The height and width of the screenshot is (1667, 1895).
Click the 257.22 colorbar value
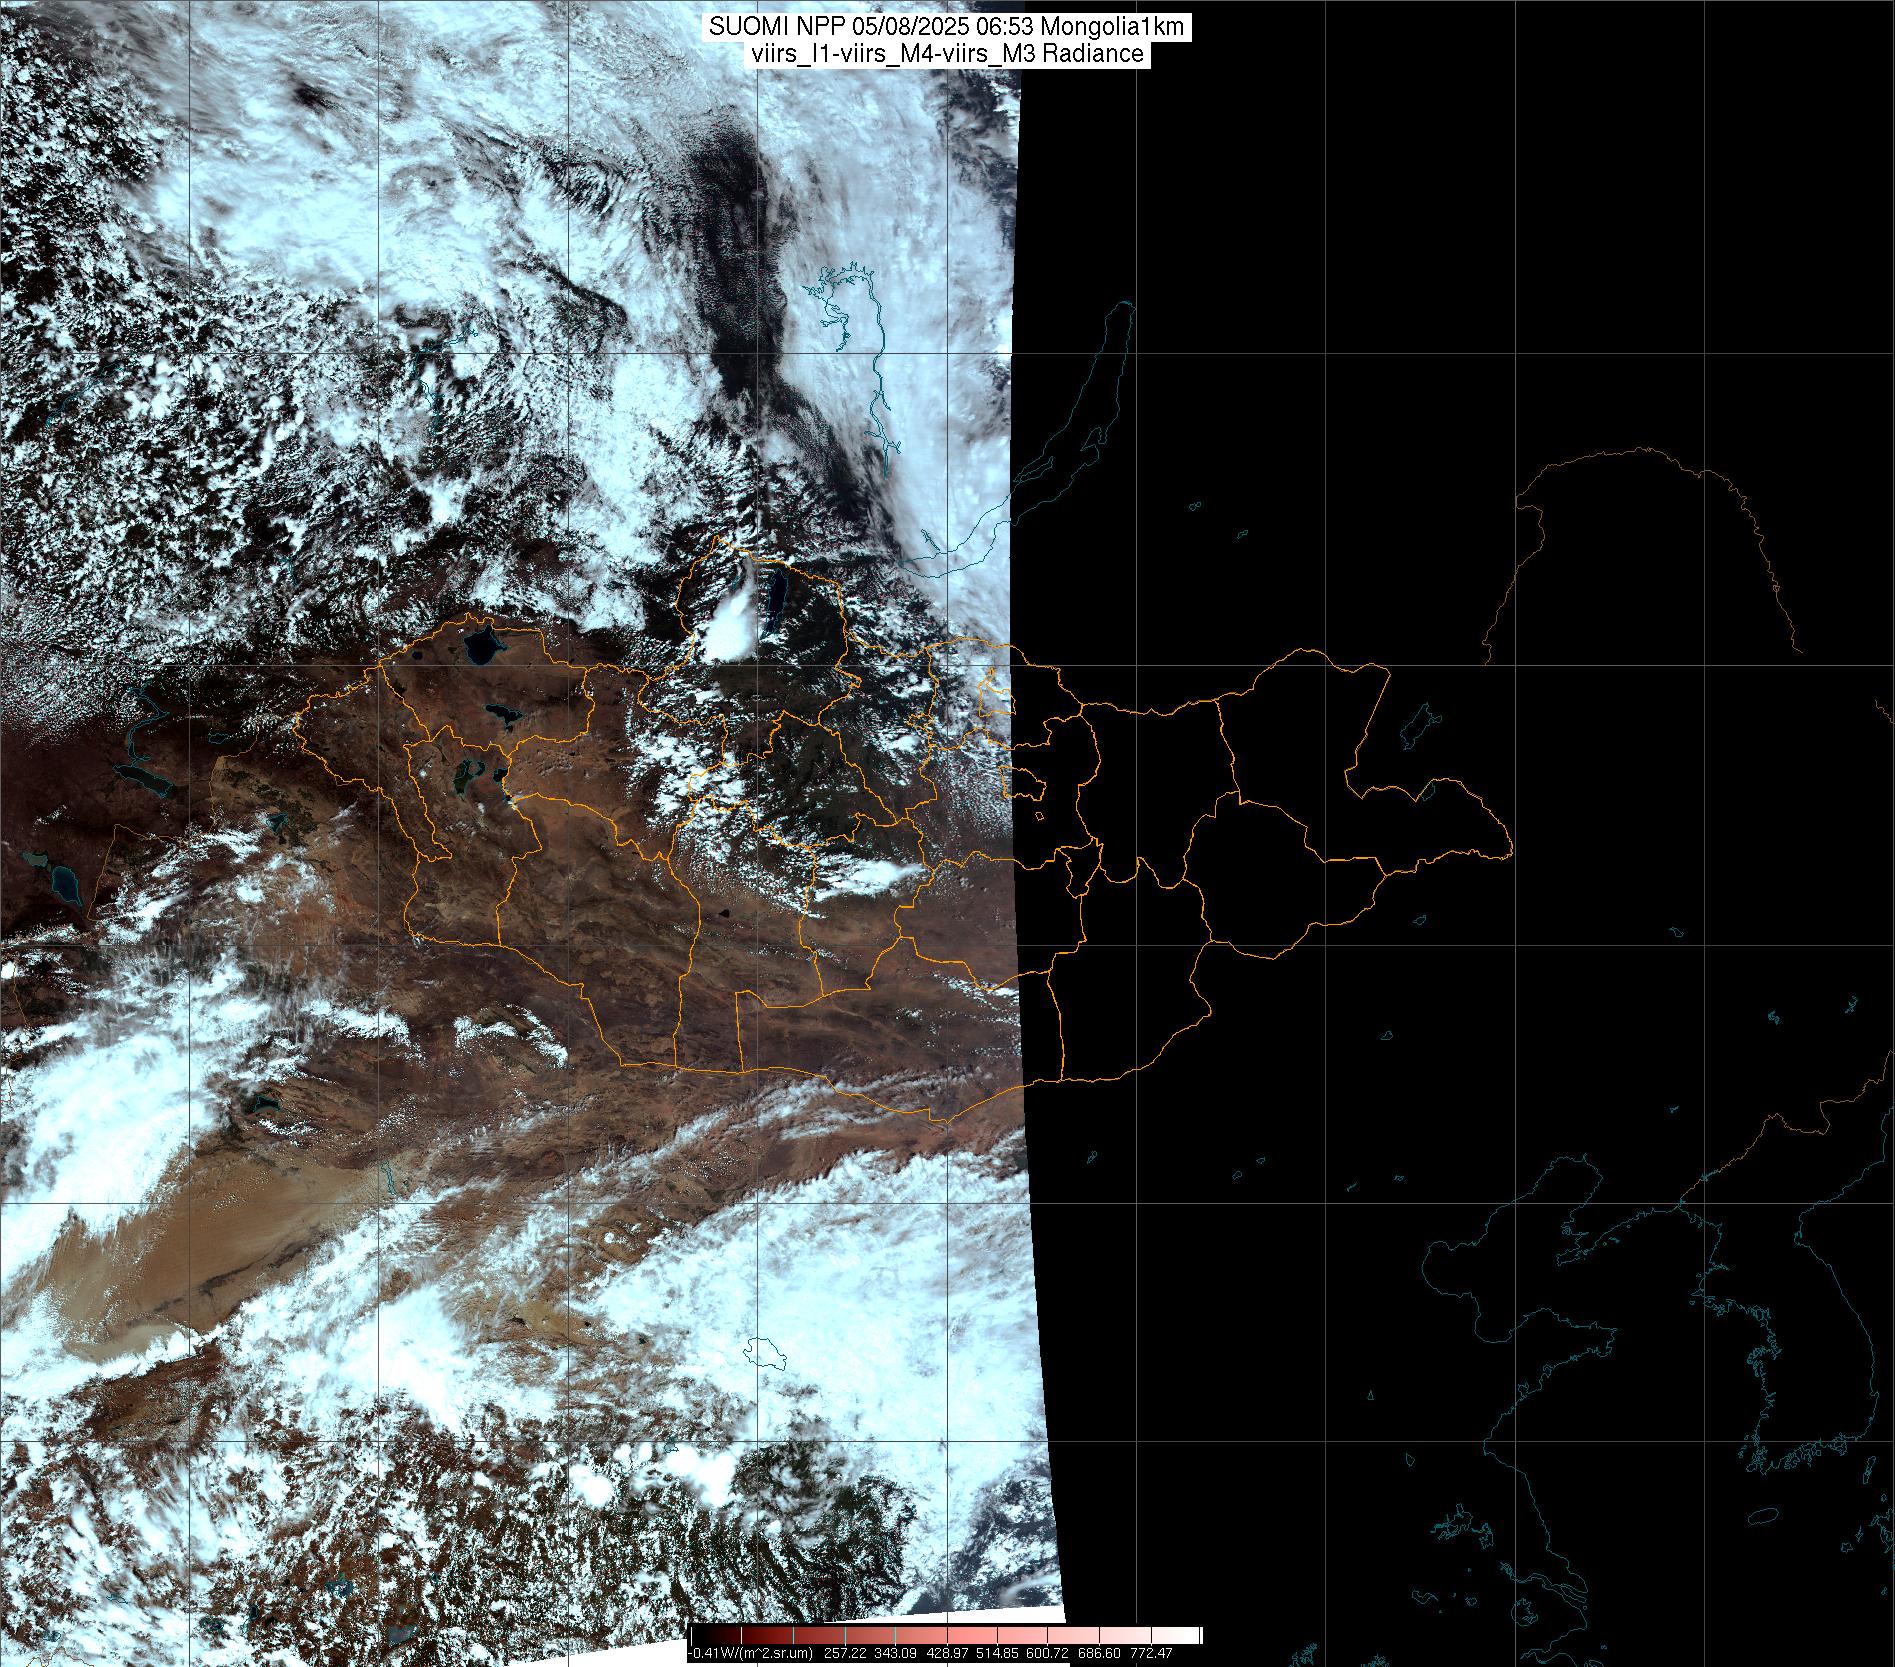(x=844, y=1653)
